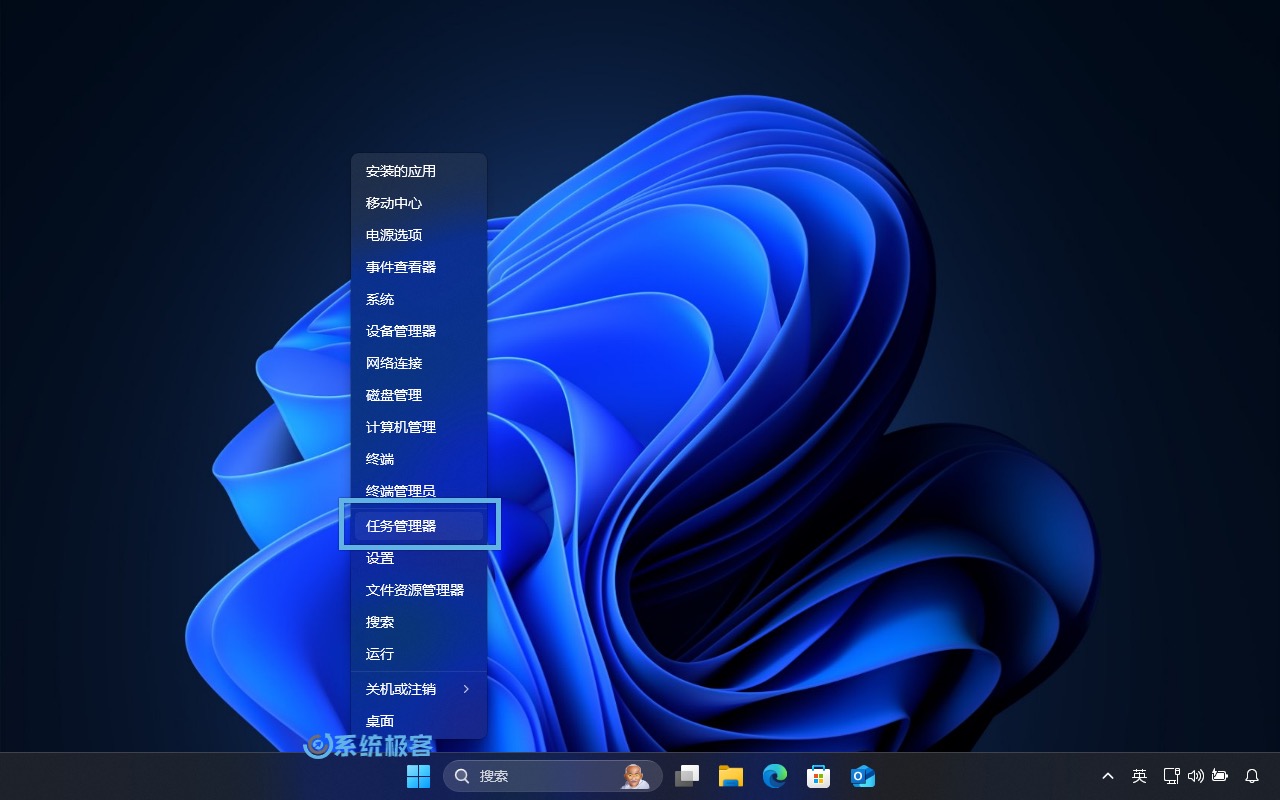Click the battery icon in the system tray
1280x800 pixels.
click(1220, 776)
